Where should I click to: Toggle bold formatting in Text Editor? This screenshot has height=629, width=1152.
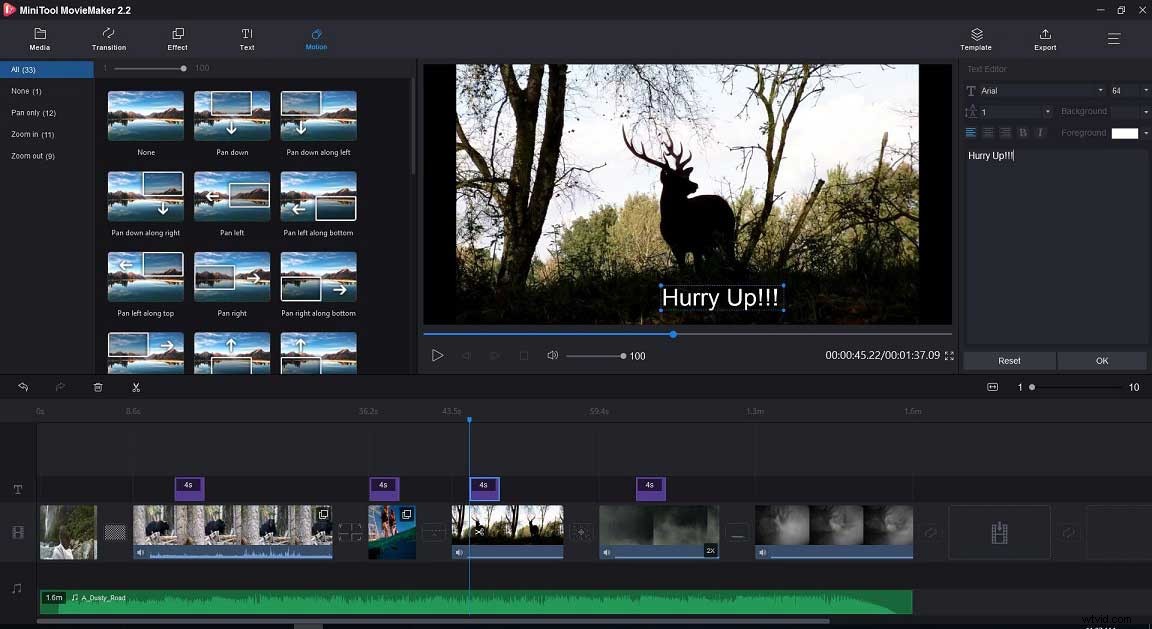click(x=1023, y=132)
